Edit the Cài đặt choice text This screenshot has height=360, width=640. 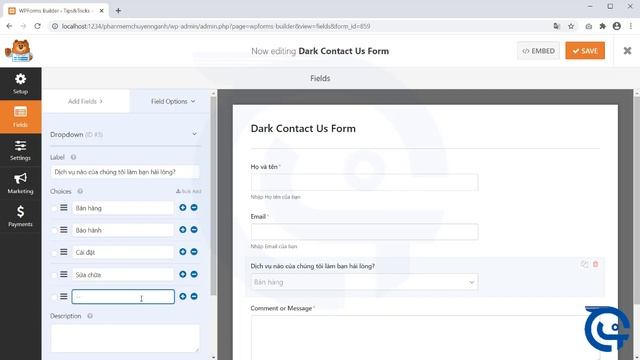pyautogui.click(x=123, y=252)
